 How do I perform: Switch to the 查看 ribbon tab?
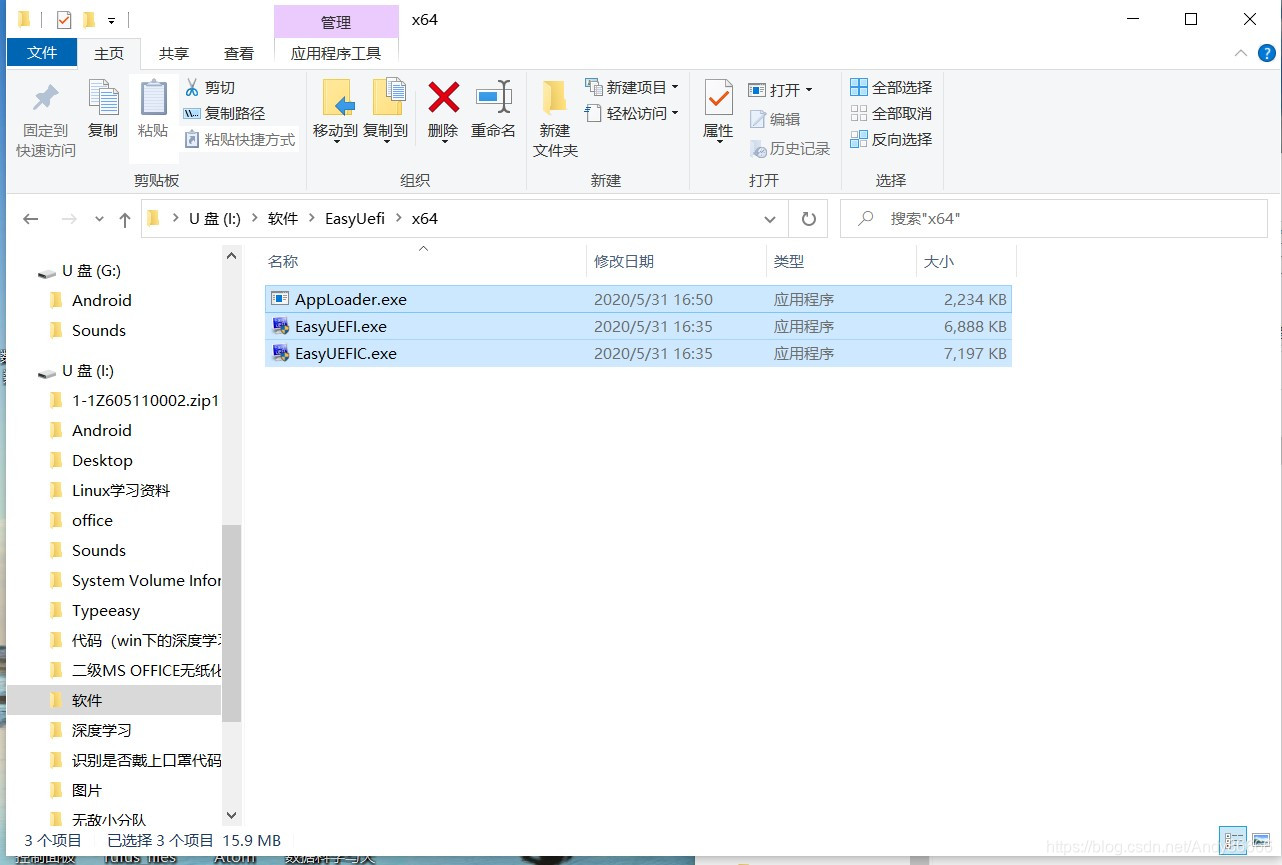coord(239,53)
